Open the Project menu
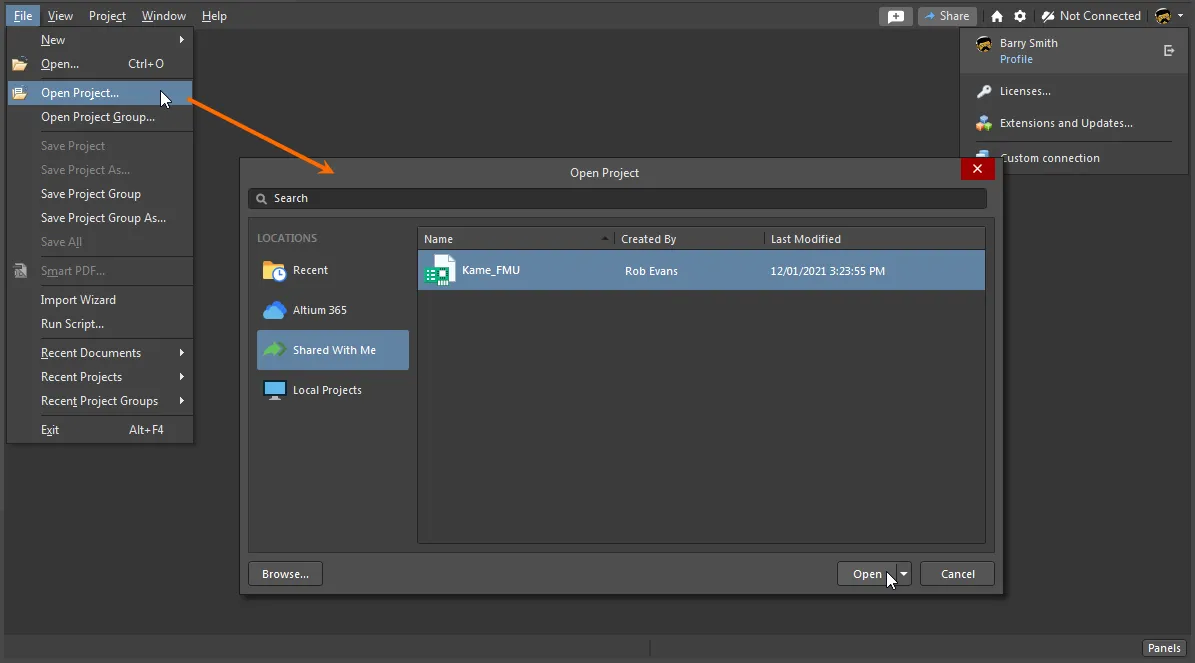The height and width of the screenshot is (663, 1195). click(107, 16)
